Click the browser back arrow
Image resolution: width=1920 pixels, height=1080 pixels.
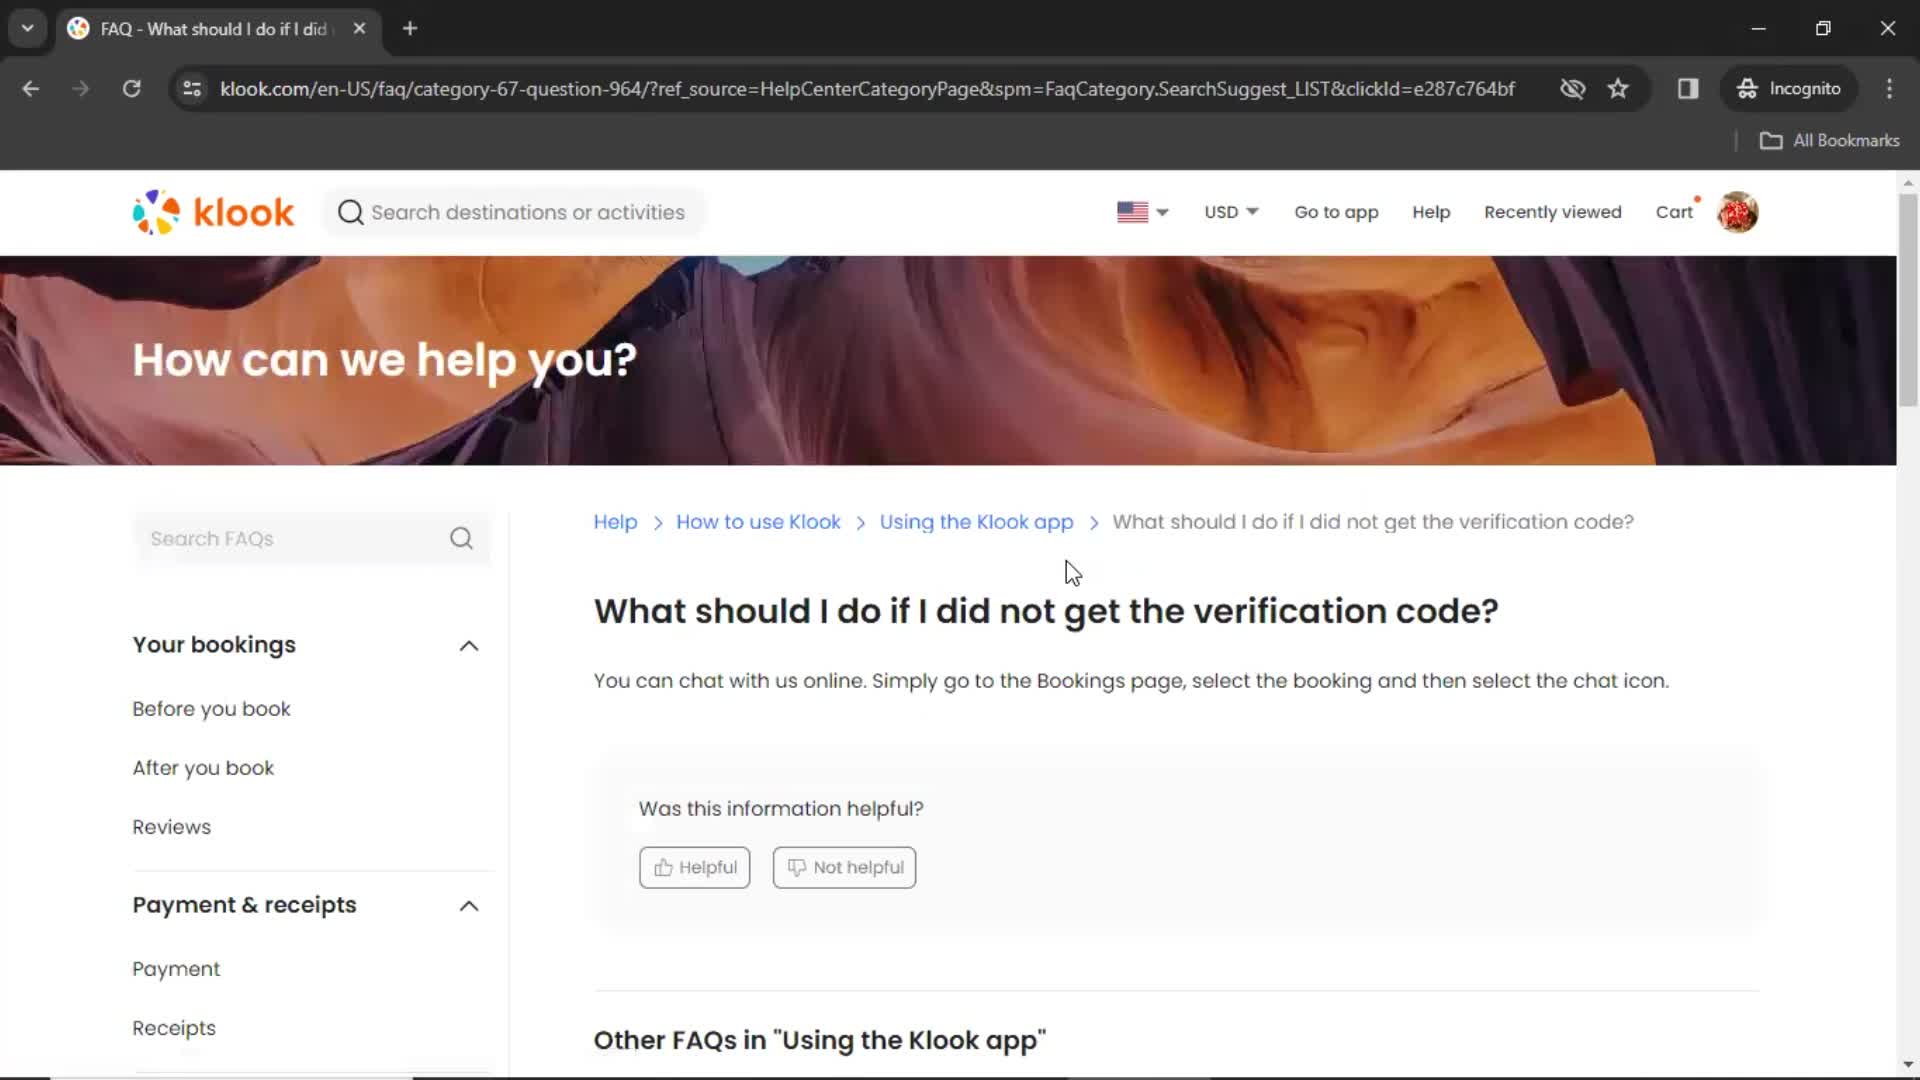click(x=31, y=88)
